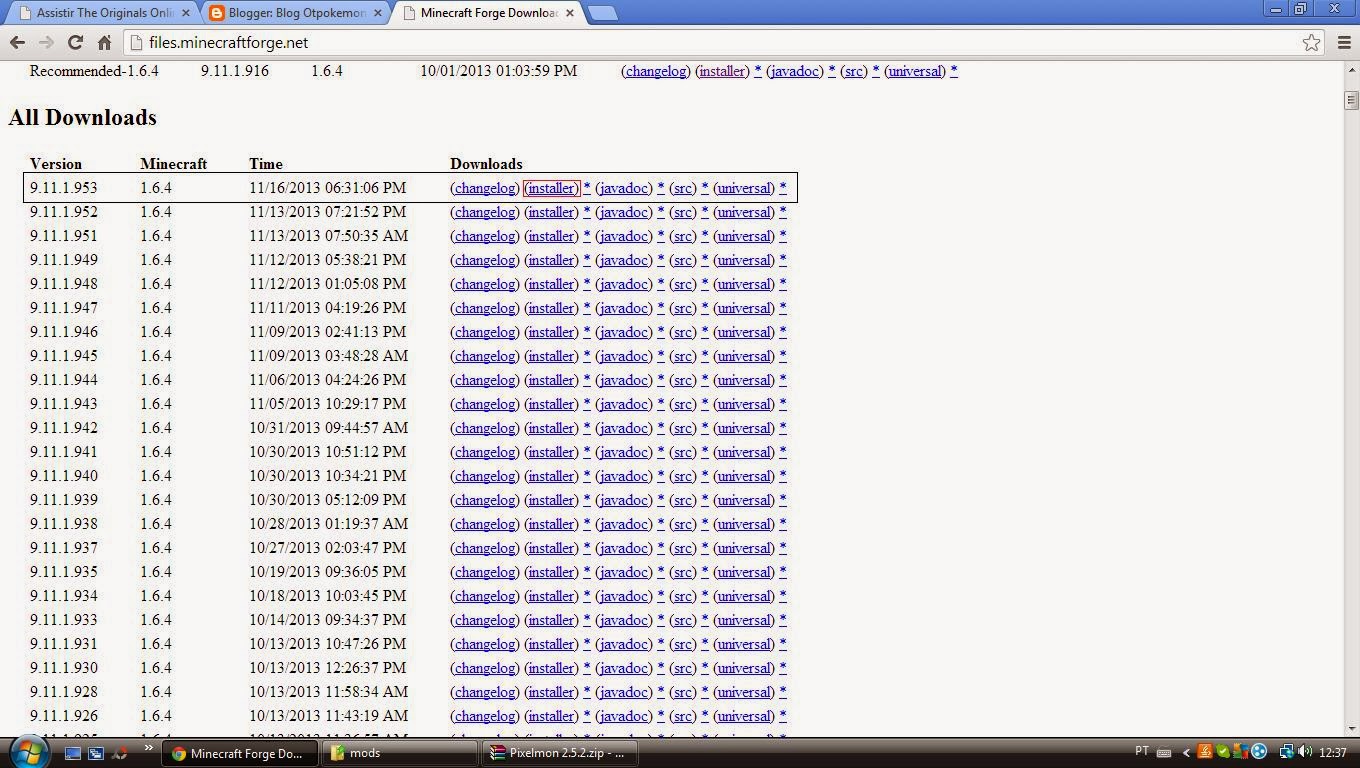The image size is (1360, 768).
Task: Open the Windows Start menu
Action: pos(28,751)
